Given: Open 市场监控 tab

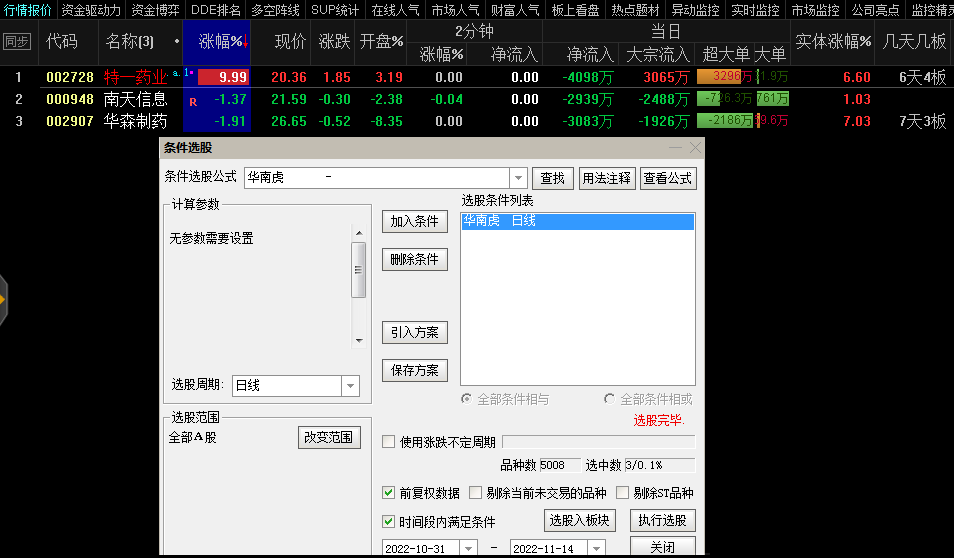Looking at the screenshot, I should (x=815, y=10).
